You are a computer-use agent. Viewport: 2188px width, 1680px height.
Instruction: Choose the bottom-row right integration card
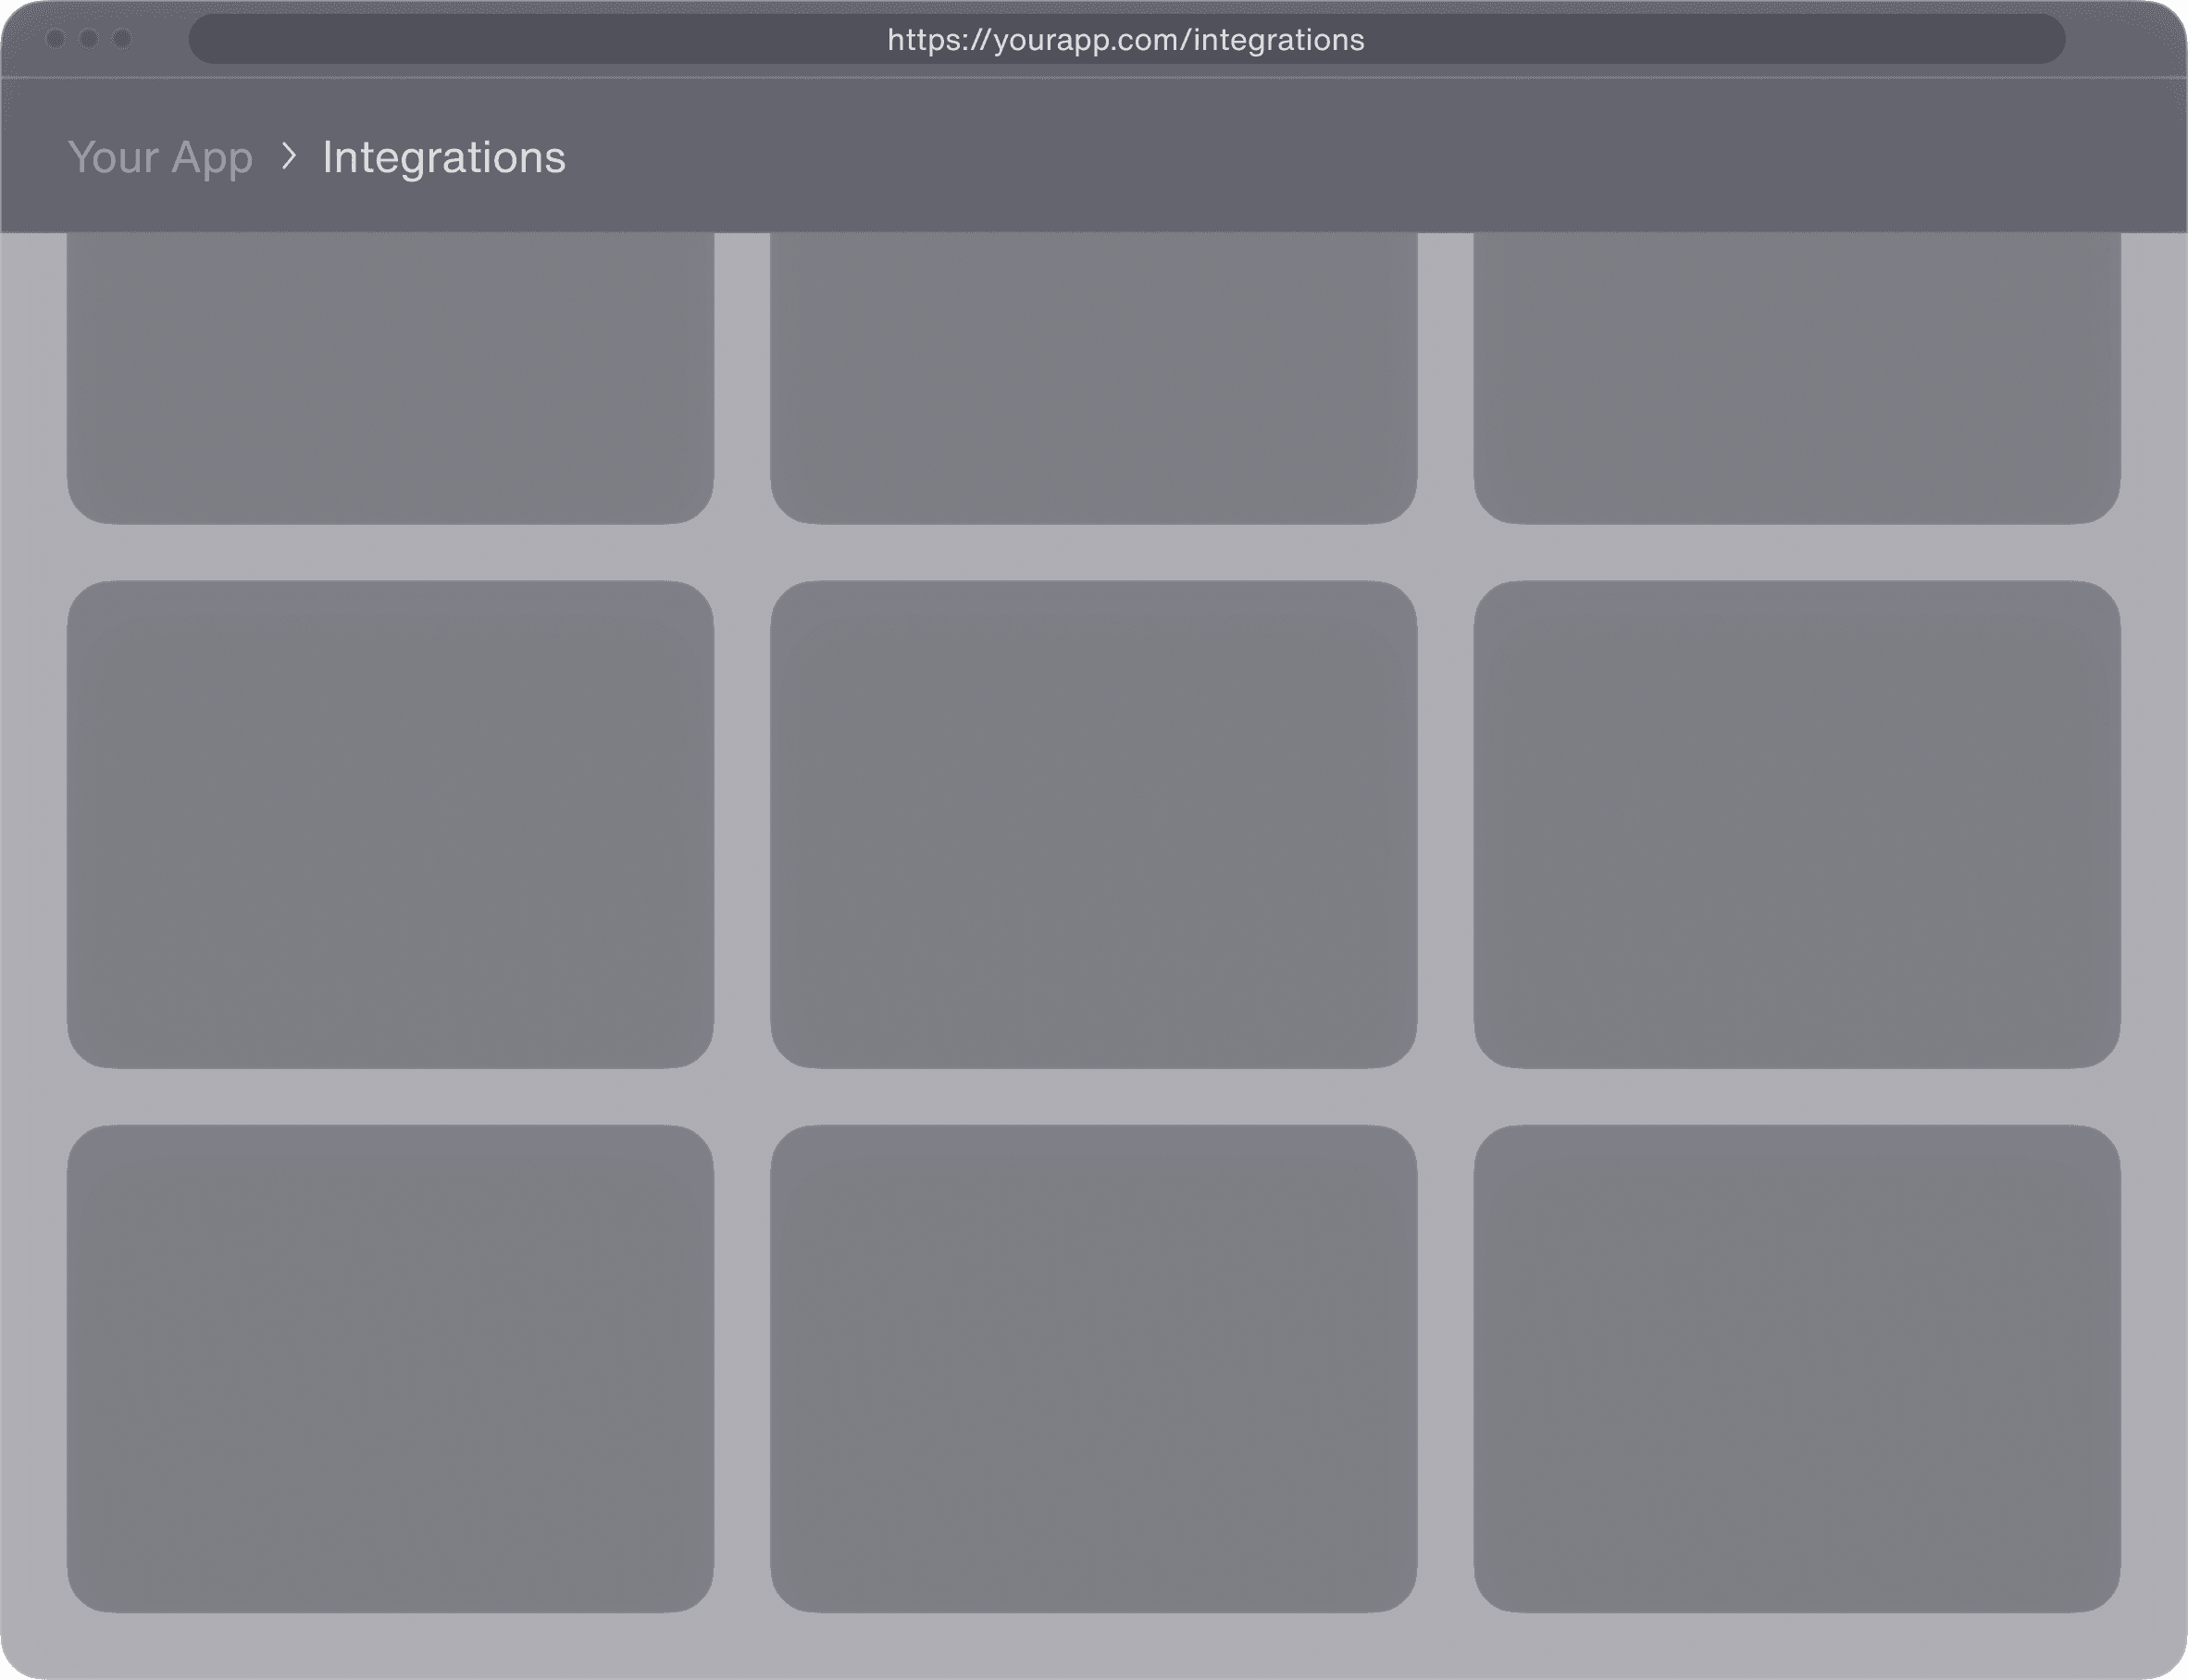pos(1796,1368)
